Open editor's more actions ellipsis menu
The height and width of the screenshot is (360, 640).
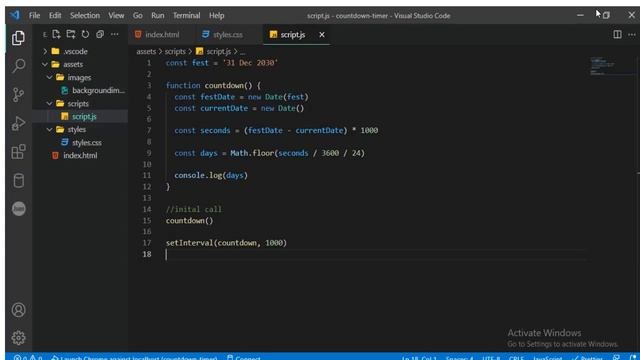click(x=632, y=35)
